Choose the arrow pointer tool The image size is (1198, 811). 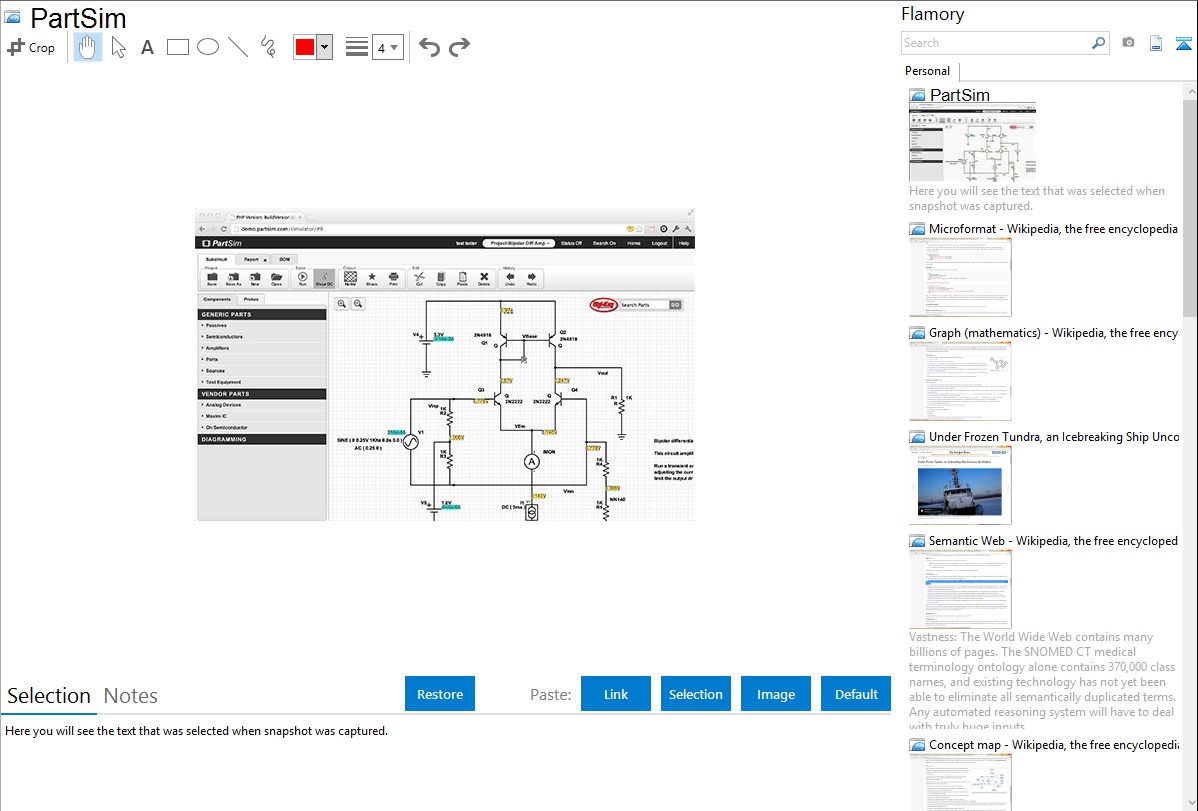click(118, 47)
